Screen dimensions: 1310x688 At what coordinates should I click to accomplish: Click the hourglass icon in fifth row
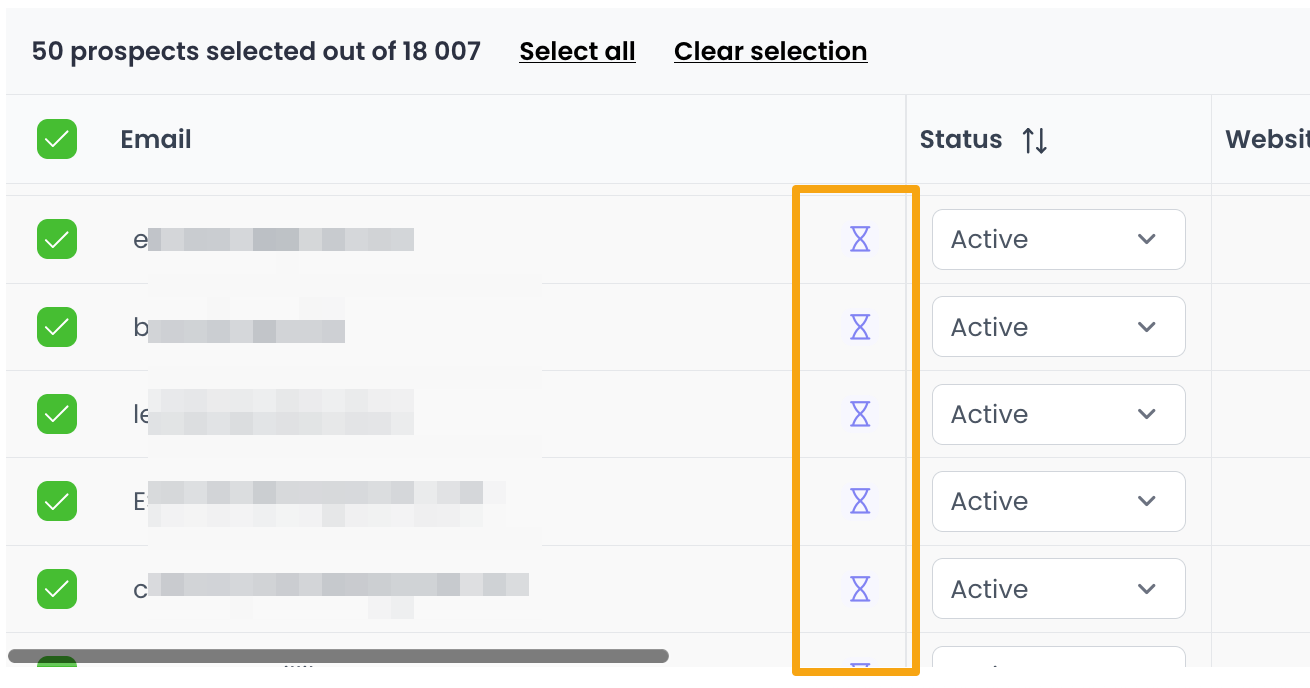point(860,589)
